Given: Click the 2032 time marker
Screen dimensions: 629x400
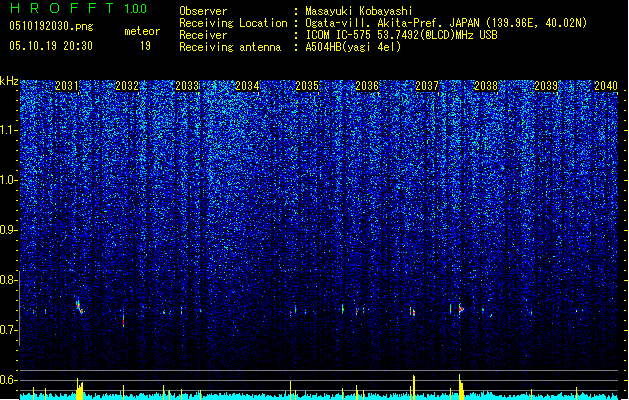Looking at the screenshot, I should tap(127, 86).
